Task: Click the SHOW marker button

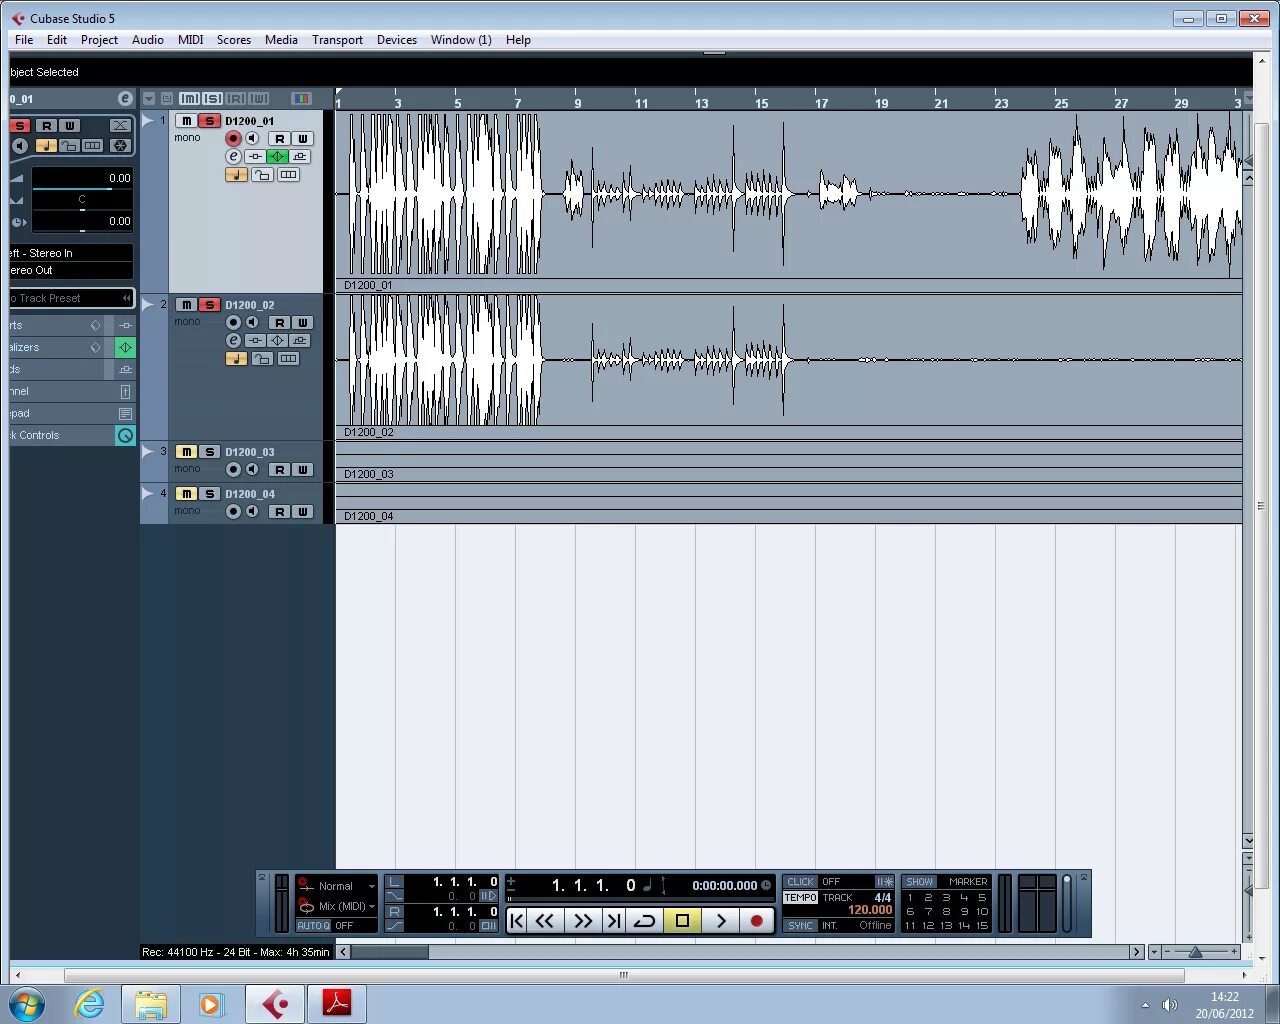Action: (x=920, y=882)
